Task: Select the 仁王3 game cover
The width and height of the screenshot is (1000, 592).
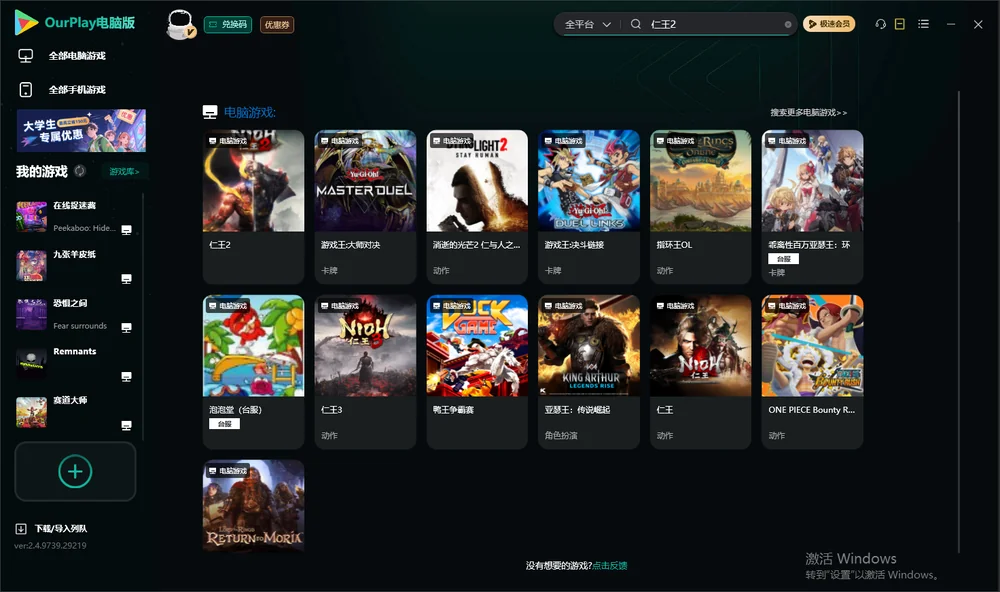Action: click(x=365, y=346)
